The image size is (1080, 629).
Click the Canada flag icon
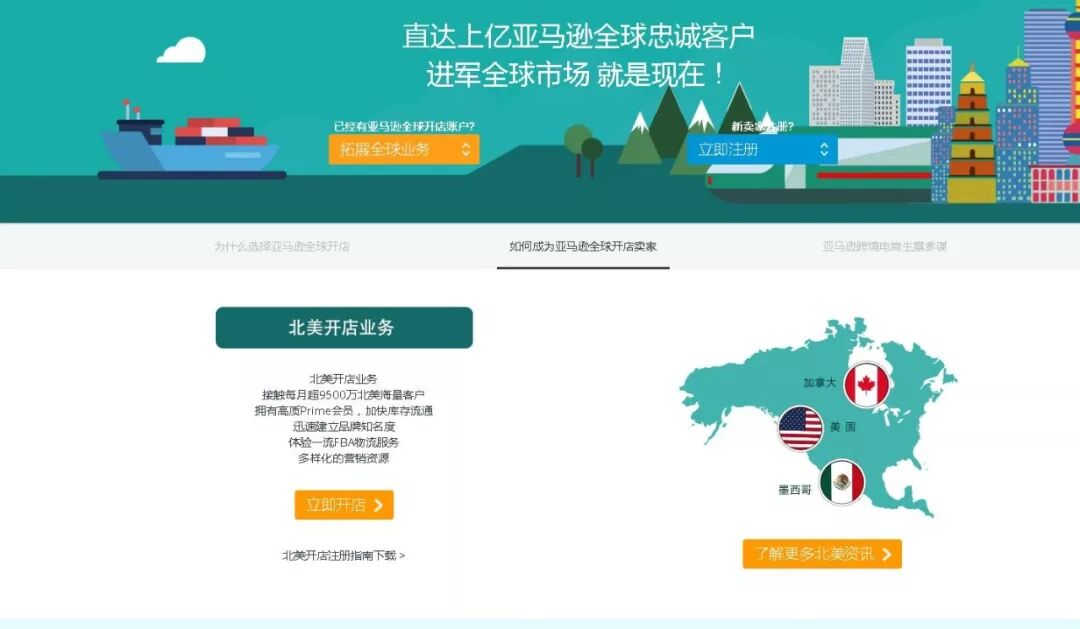coord(866,384)
